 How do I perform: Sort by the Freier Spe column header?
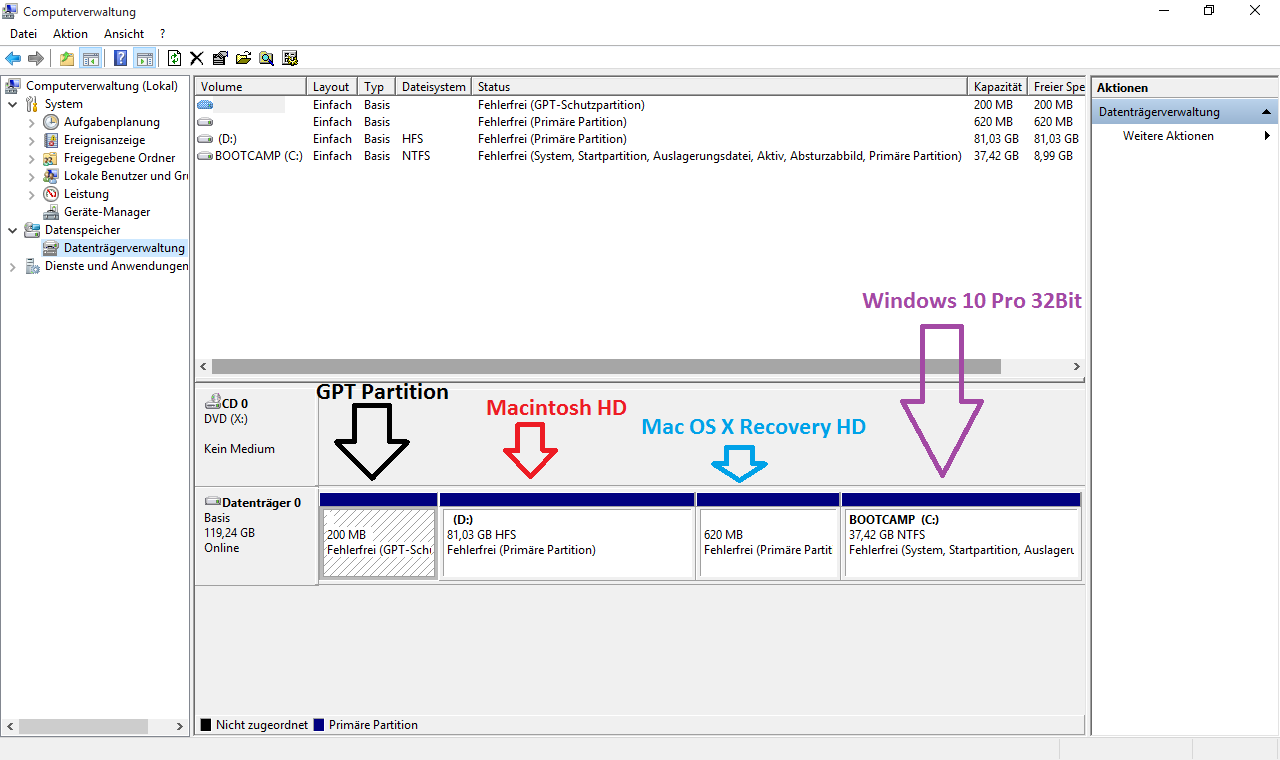(x=1057, y=87)
